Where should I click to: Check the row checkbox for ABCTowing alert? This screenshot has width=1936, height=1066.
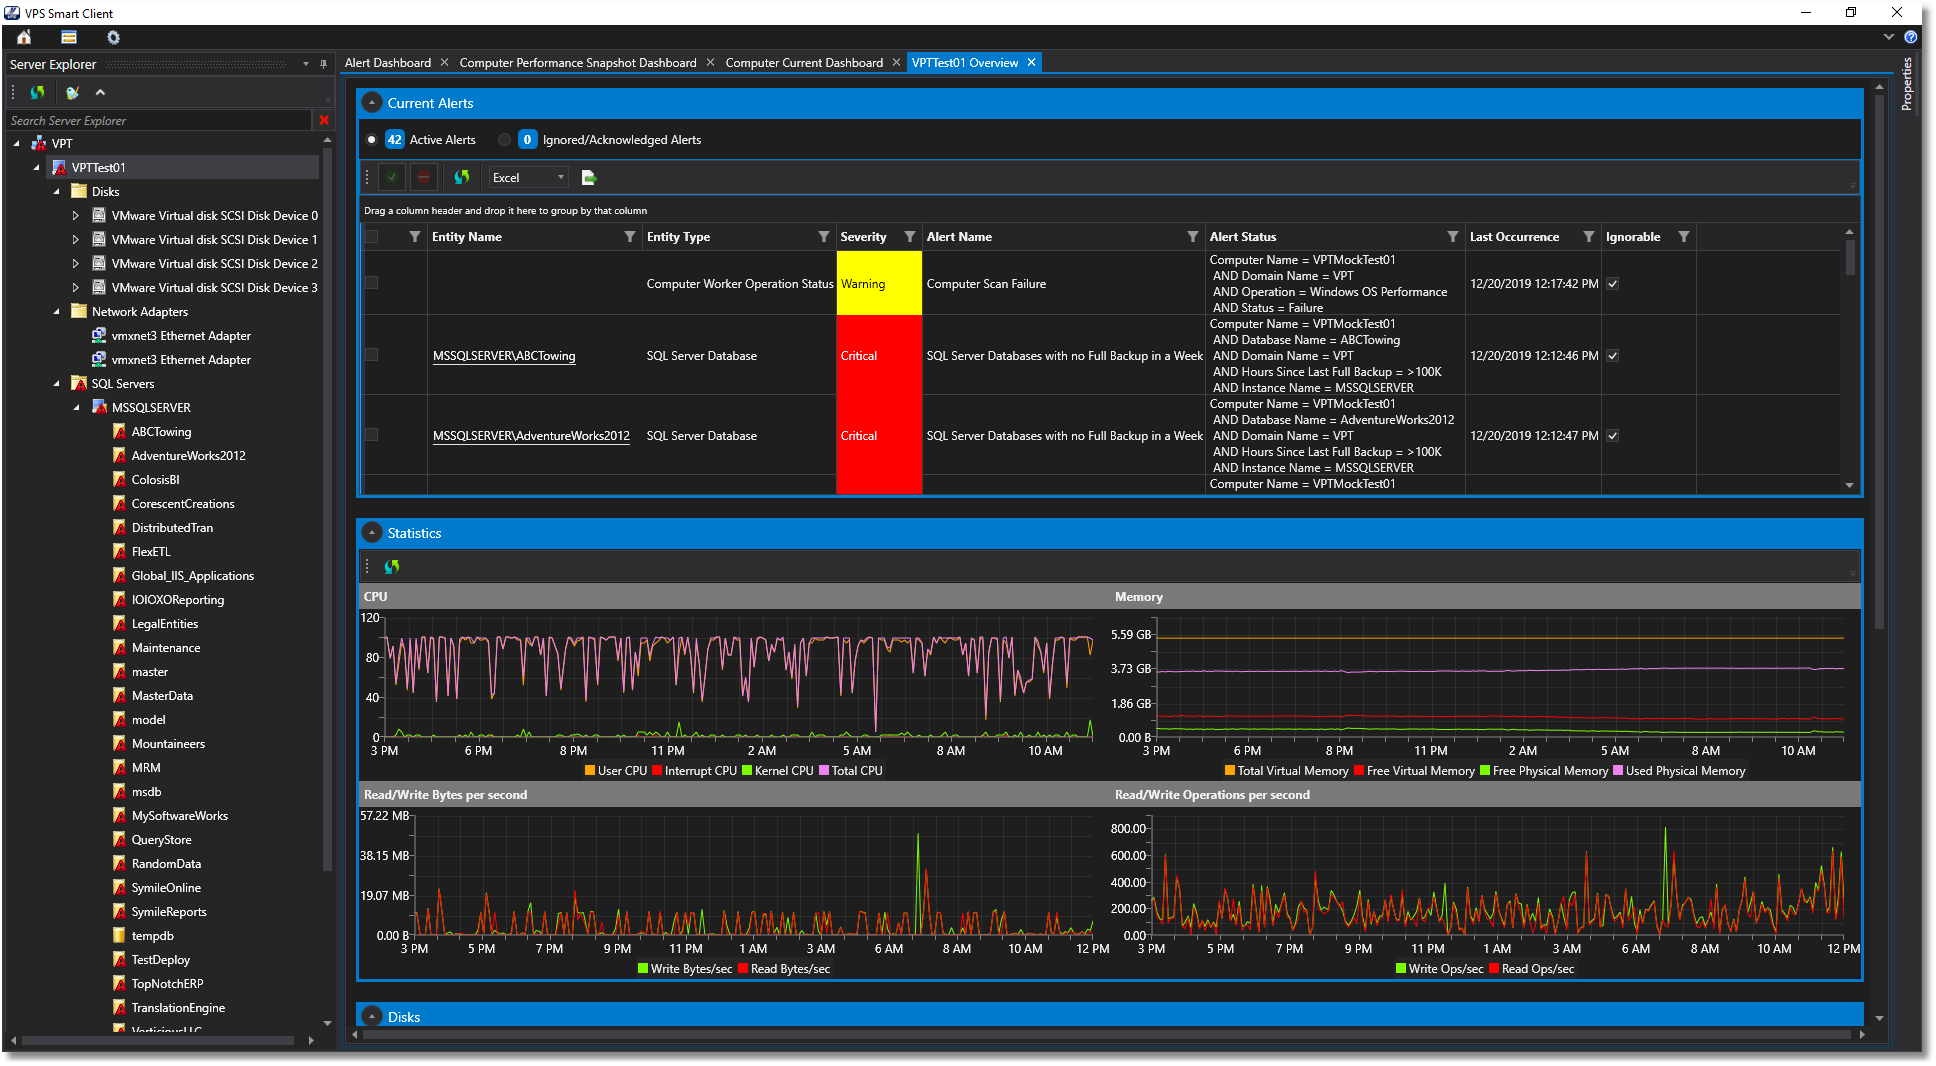click(371, 354)
